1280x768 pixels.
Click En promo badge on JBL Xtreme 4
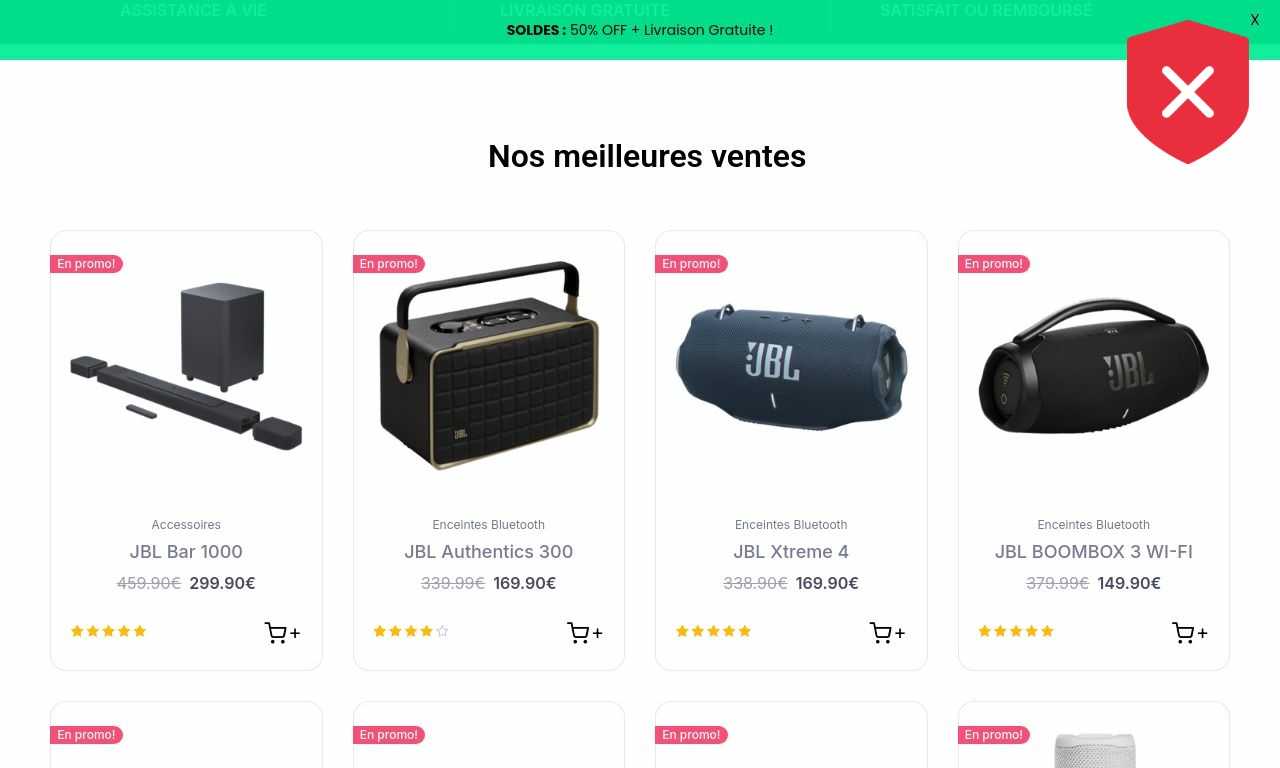[x=691, y=264]
